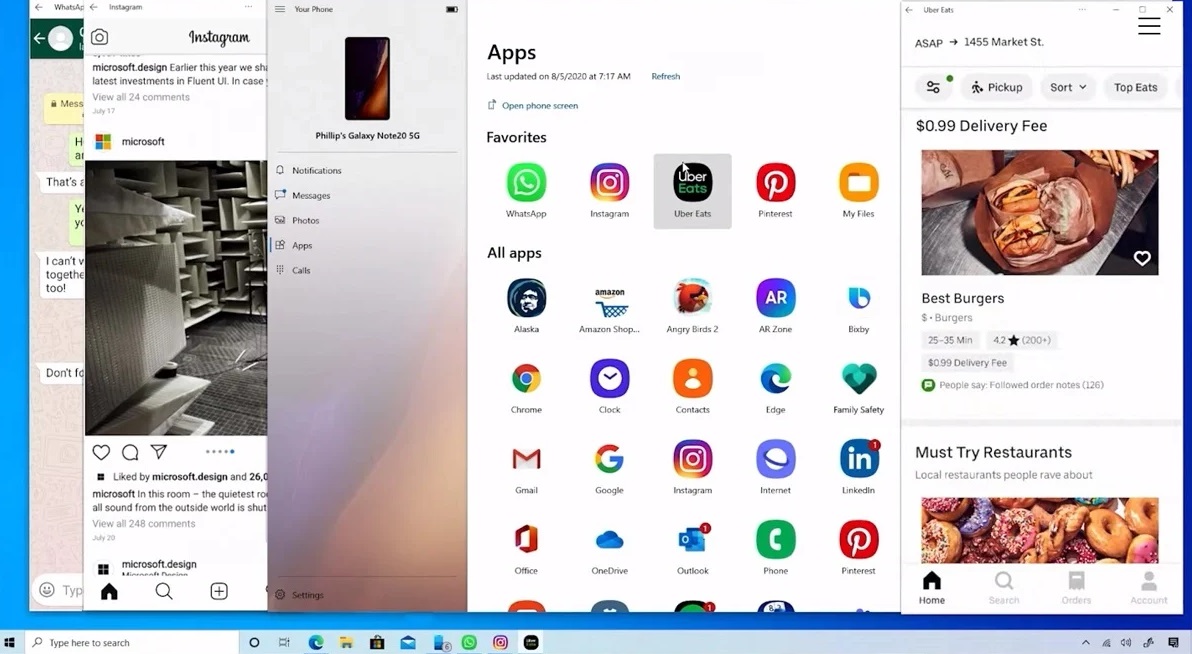Viewport: 1192px width, 654px height.
Task: Open Best Burgers restaurant photo
Action: [x=1039, y=212]
